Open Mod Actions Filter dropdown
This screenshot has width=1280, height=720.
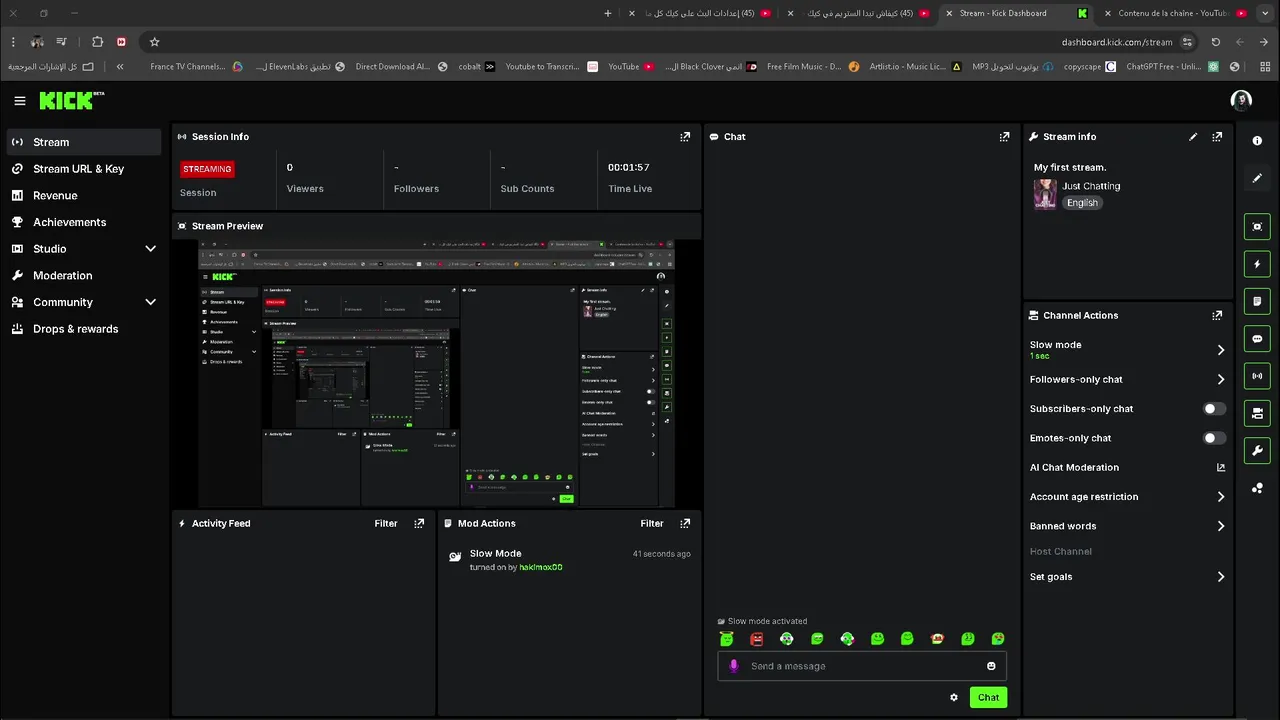652,523
